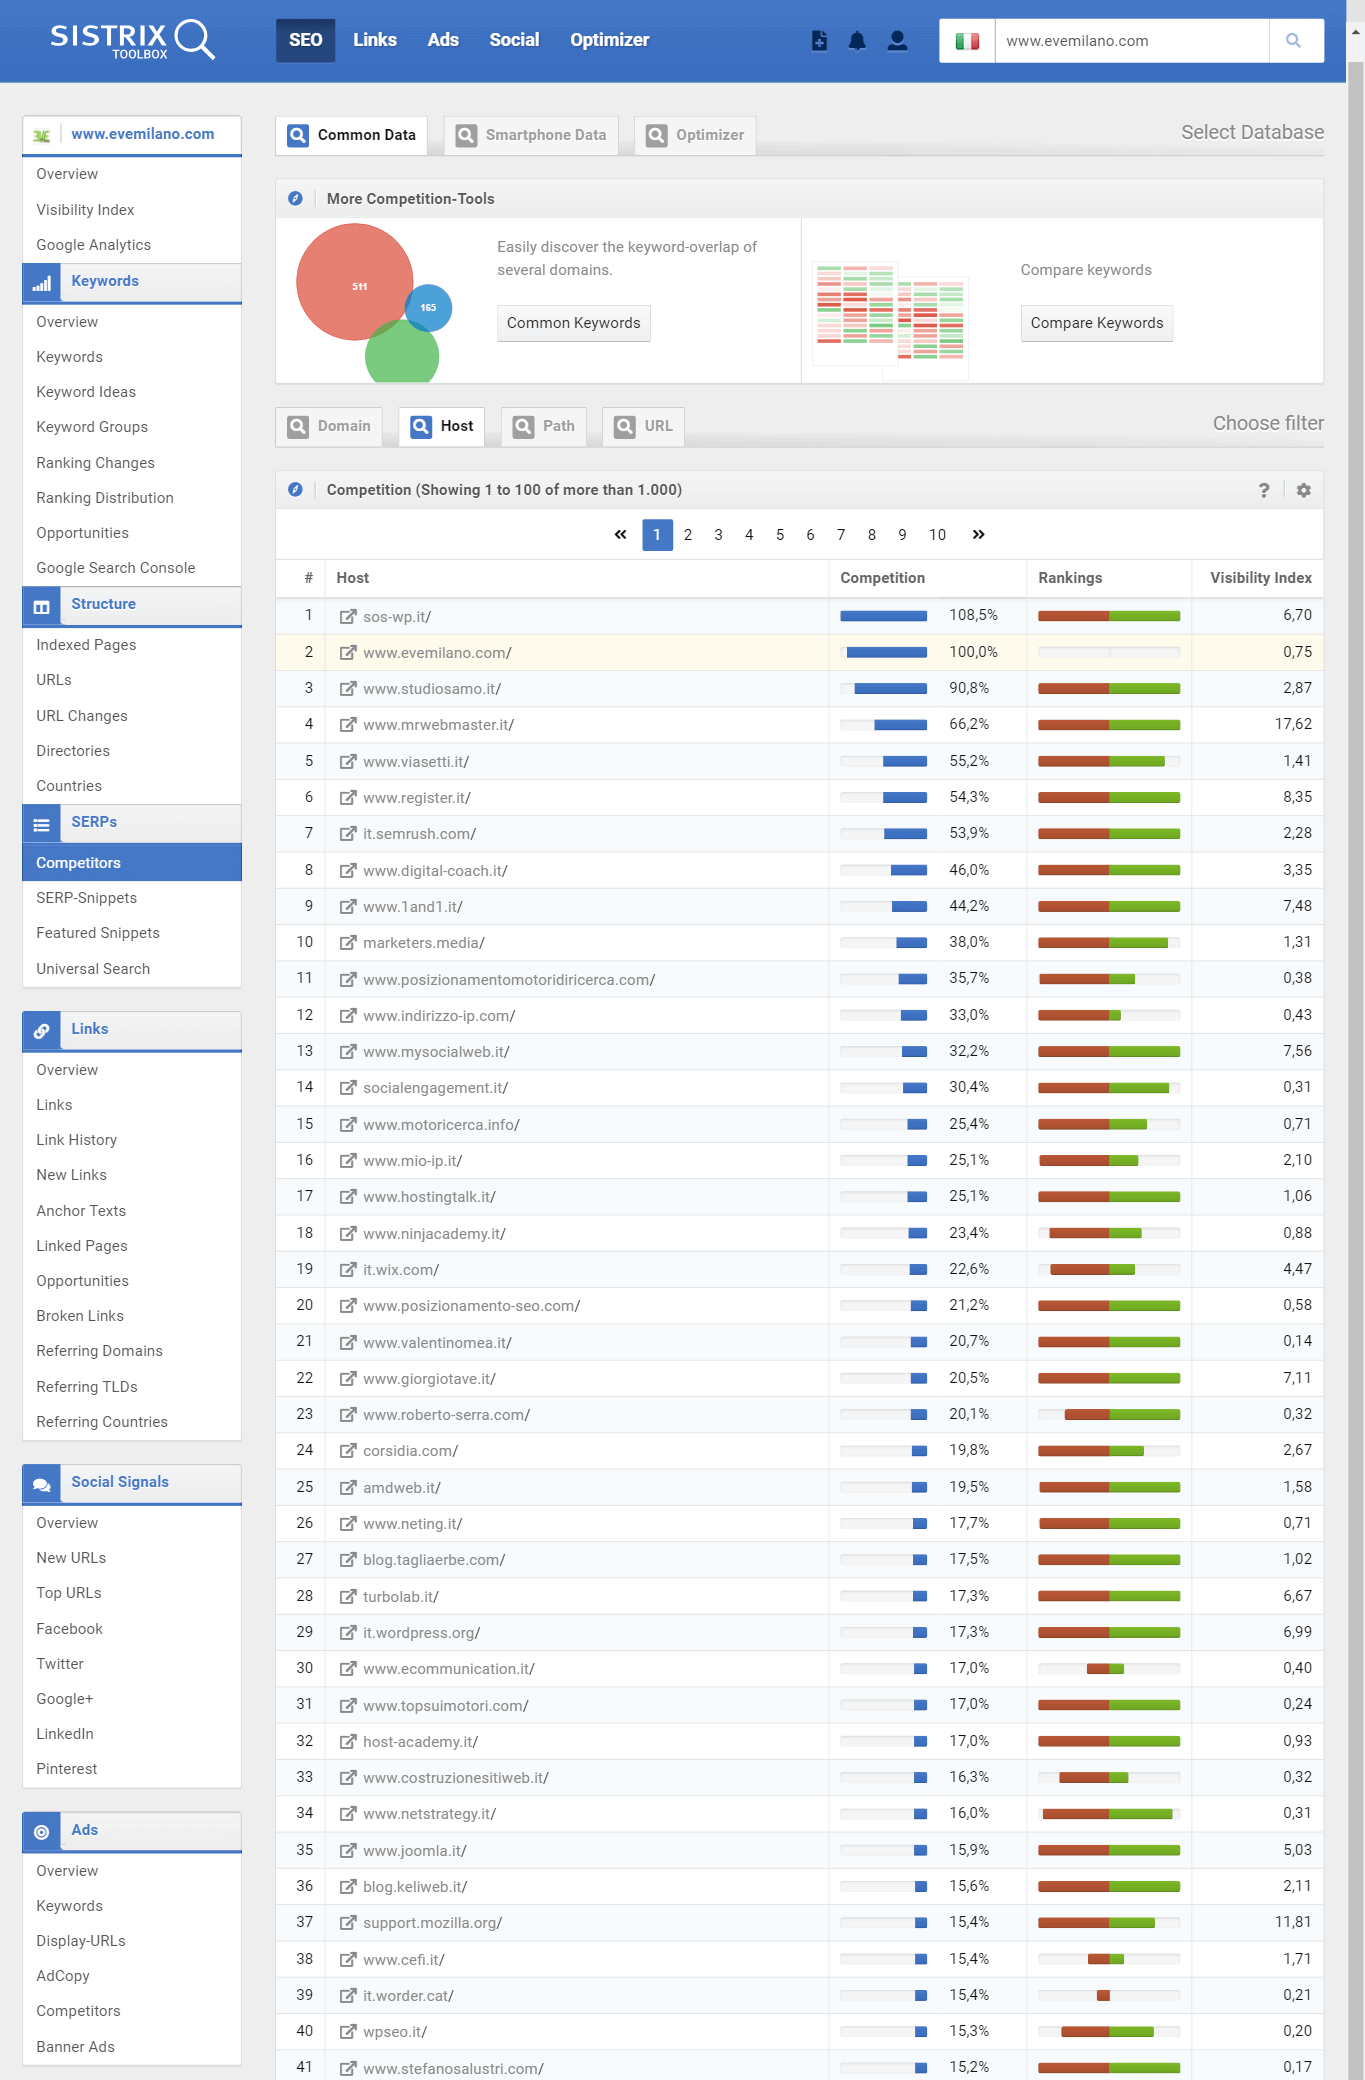Open Referring Domains in sidebar
Viewport: 1365px width, 2080px height.
[x=99, y=1351]
